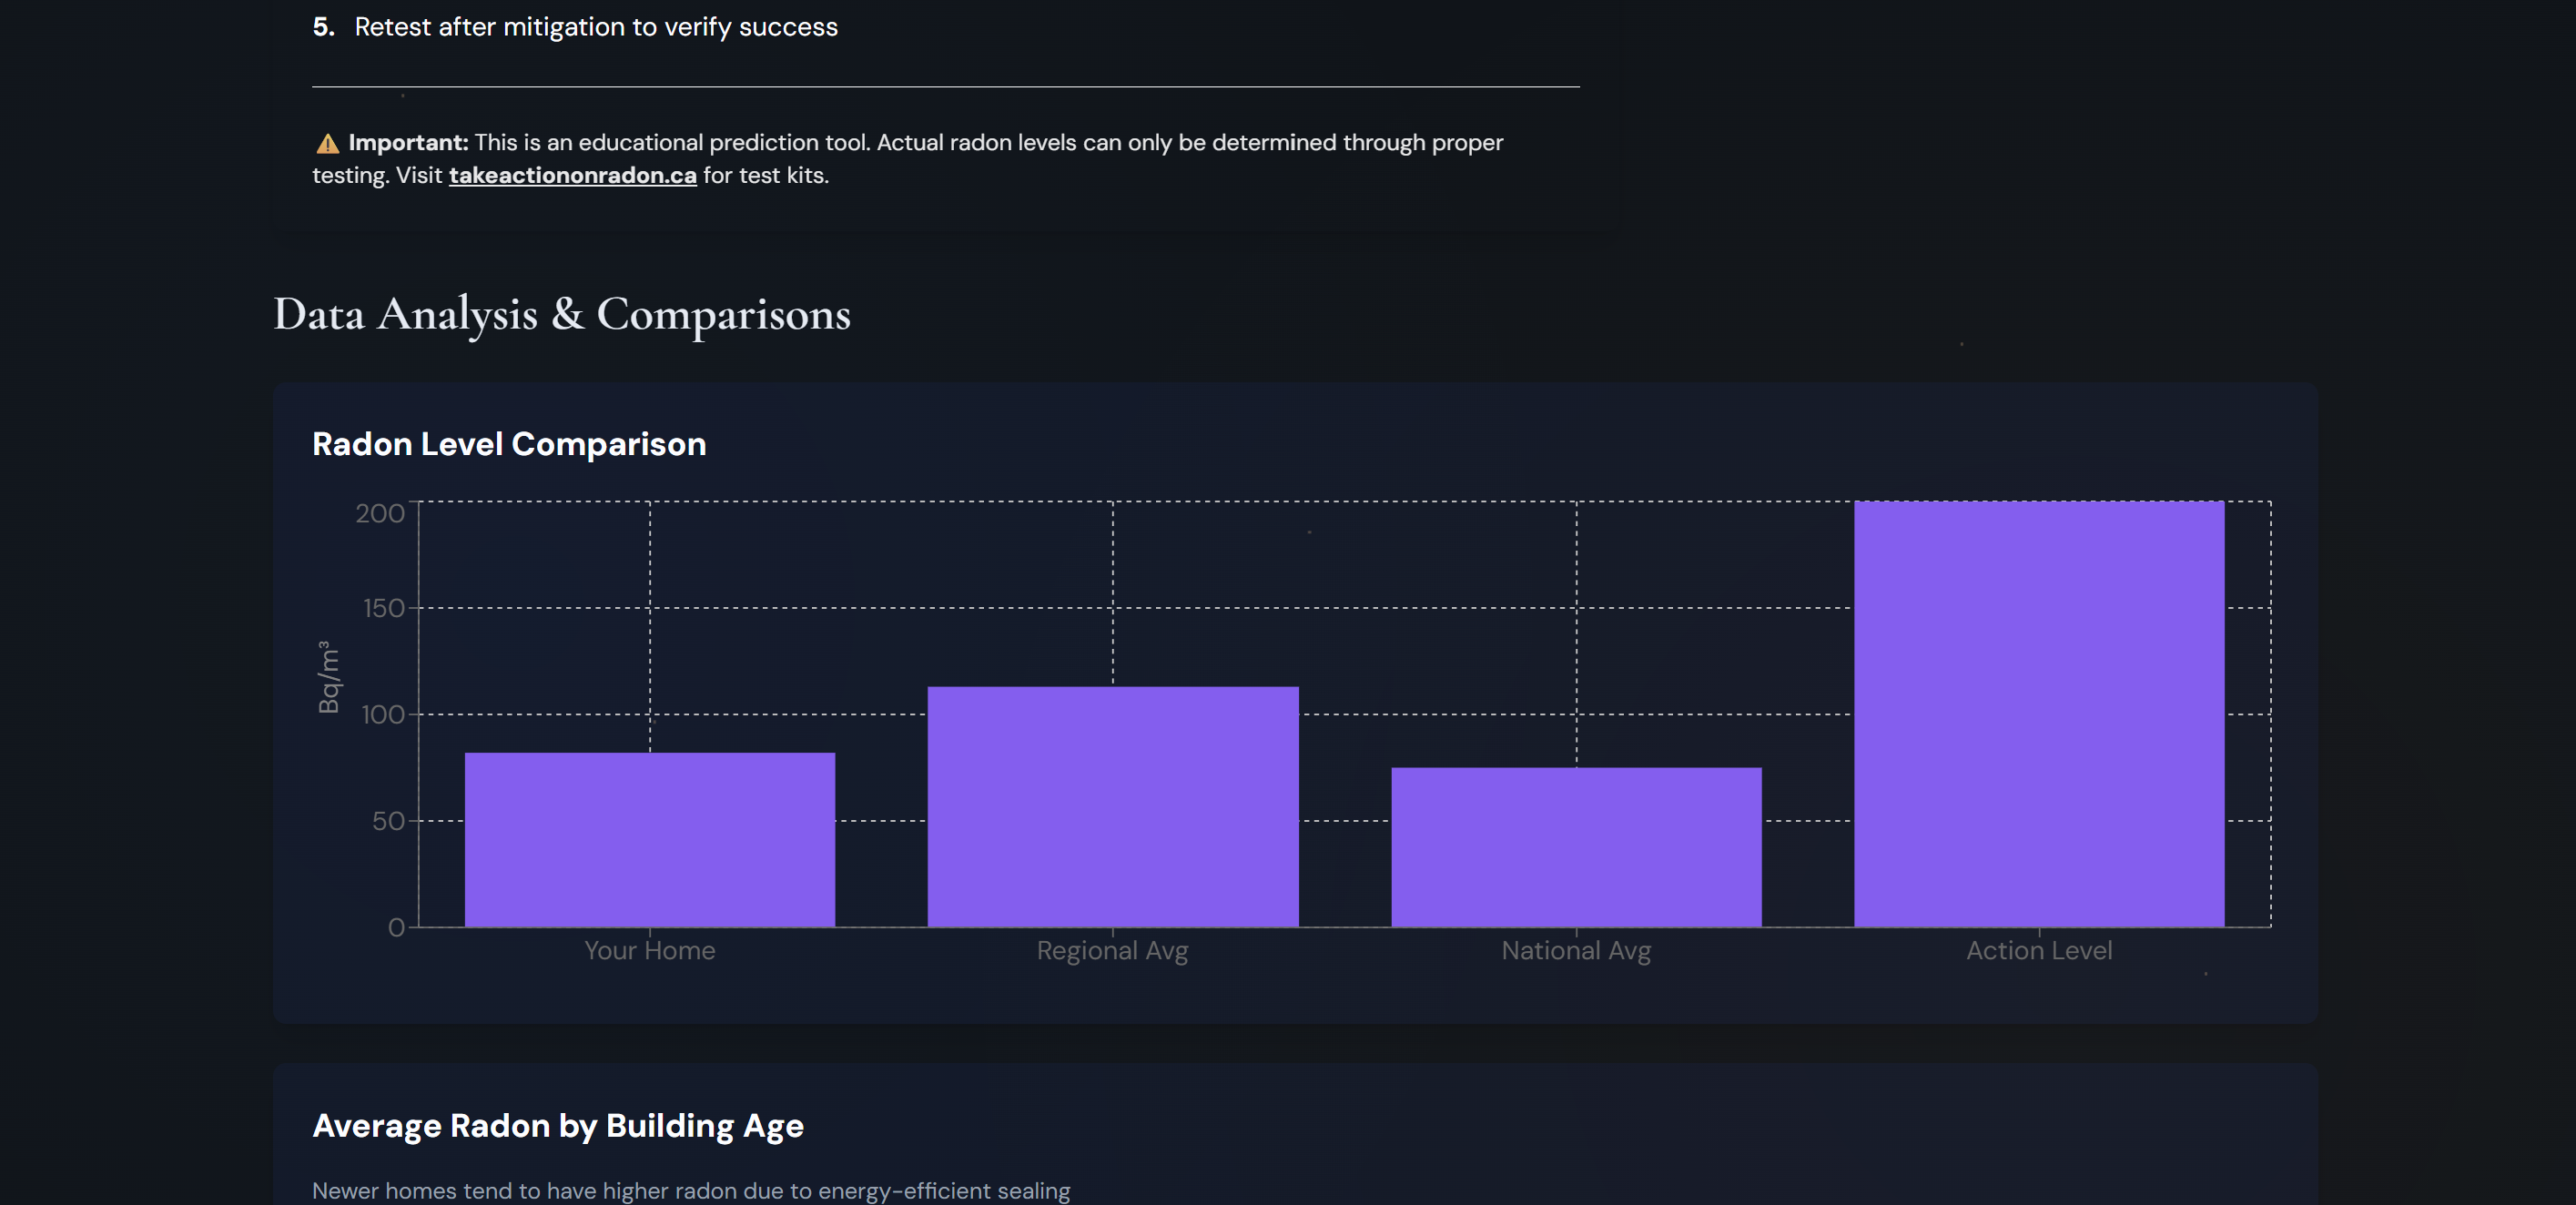Image resolution: width=2576 pixels, height=1205 pixels.
Task: Click the 50 y-axis tick value
Action: (x=388, y=821)
